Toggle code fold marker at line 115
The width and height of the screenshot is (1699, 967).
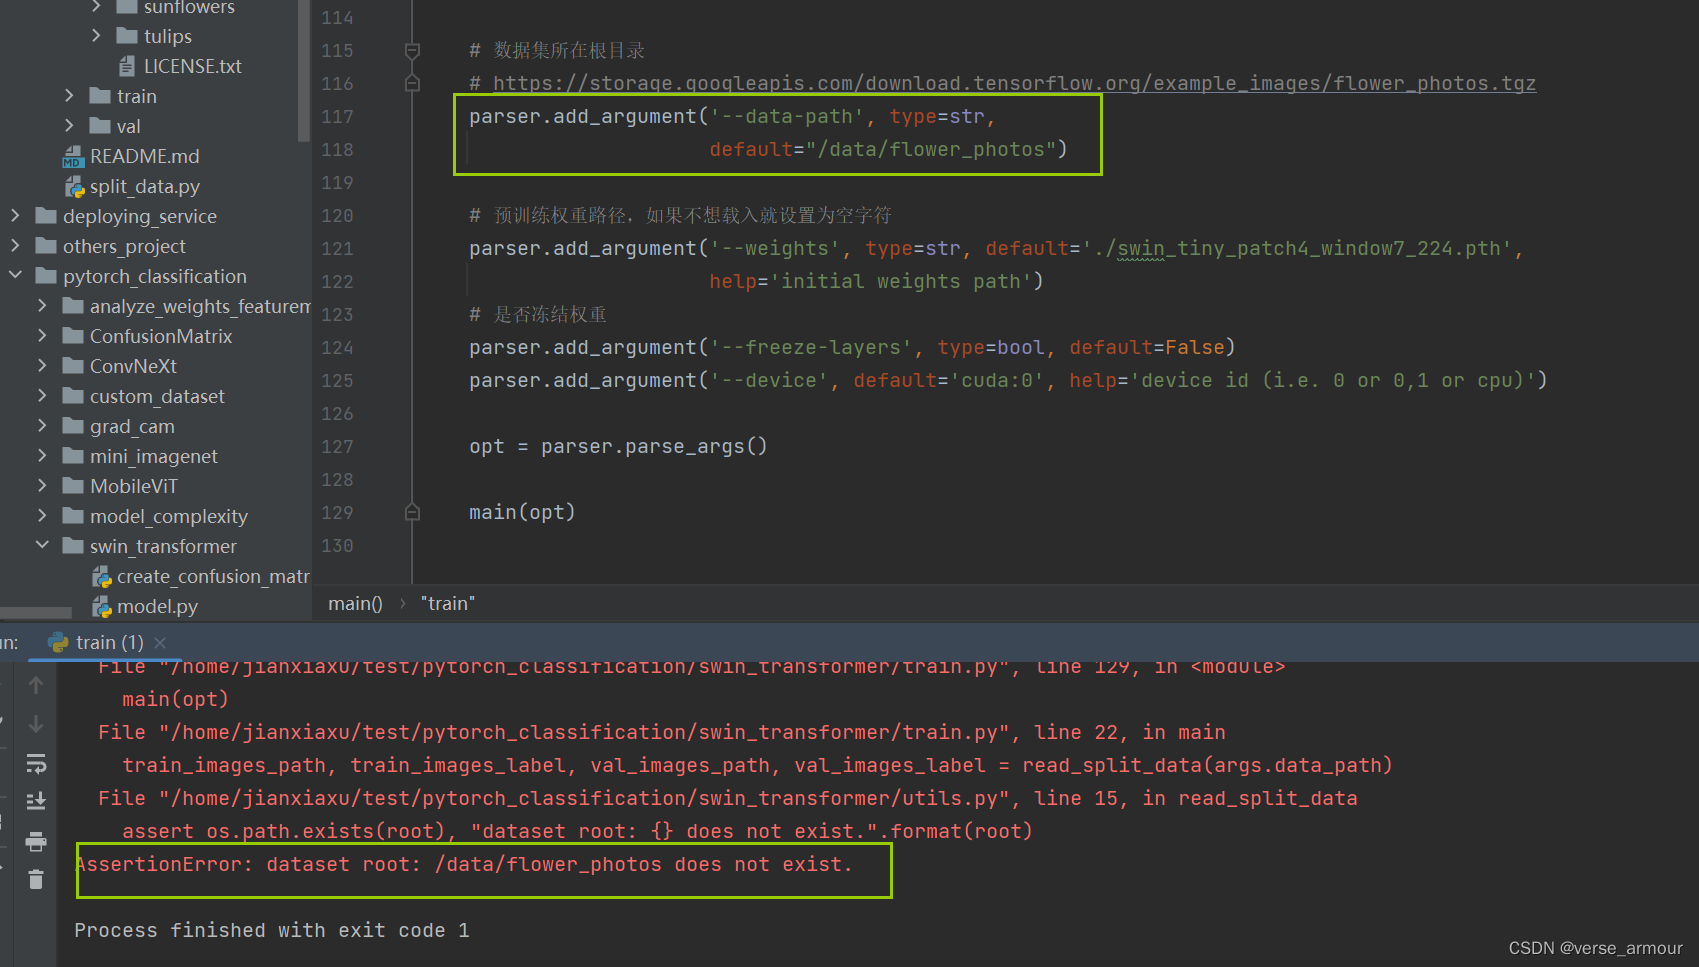pyautogui.click(x=412, y=50)
